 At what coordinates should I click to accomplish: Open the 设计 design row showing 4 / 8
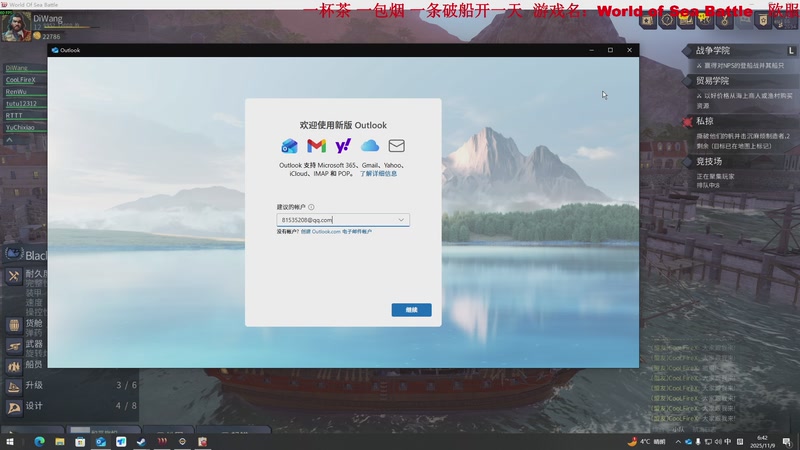tap(71, 406)
